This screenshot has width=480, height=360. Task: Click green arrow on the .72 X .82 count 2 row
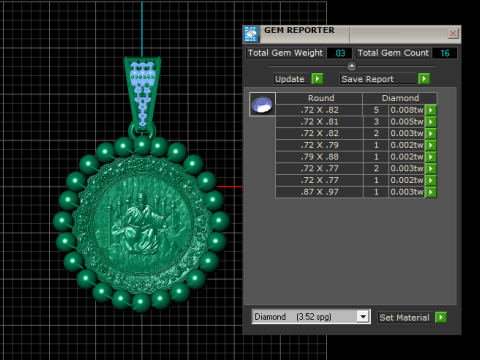point(431,133)
